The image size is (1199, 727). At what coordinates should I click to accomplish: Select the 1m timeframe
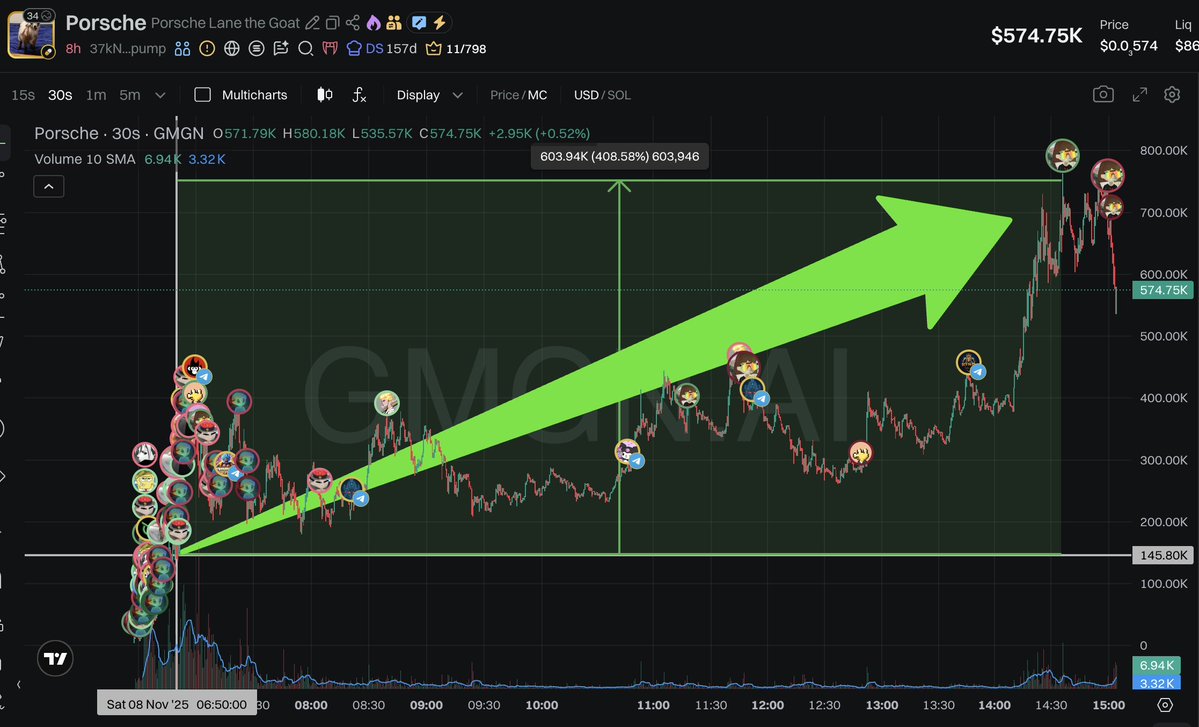click(x=96, y=95)
